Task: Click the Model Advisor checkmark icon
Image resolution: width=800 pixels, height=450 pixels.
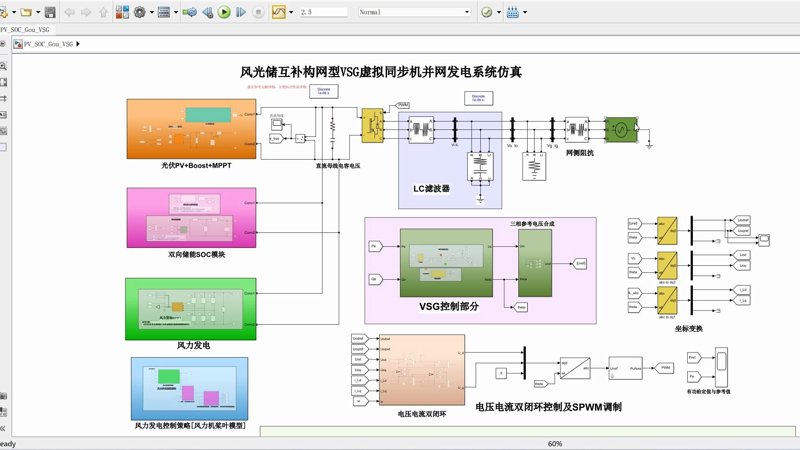Action: pos(487,12)
